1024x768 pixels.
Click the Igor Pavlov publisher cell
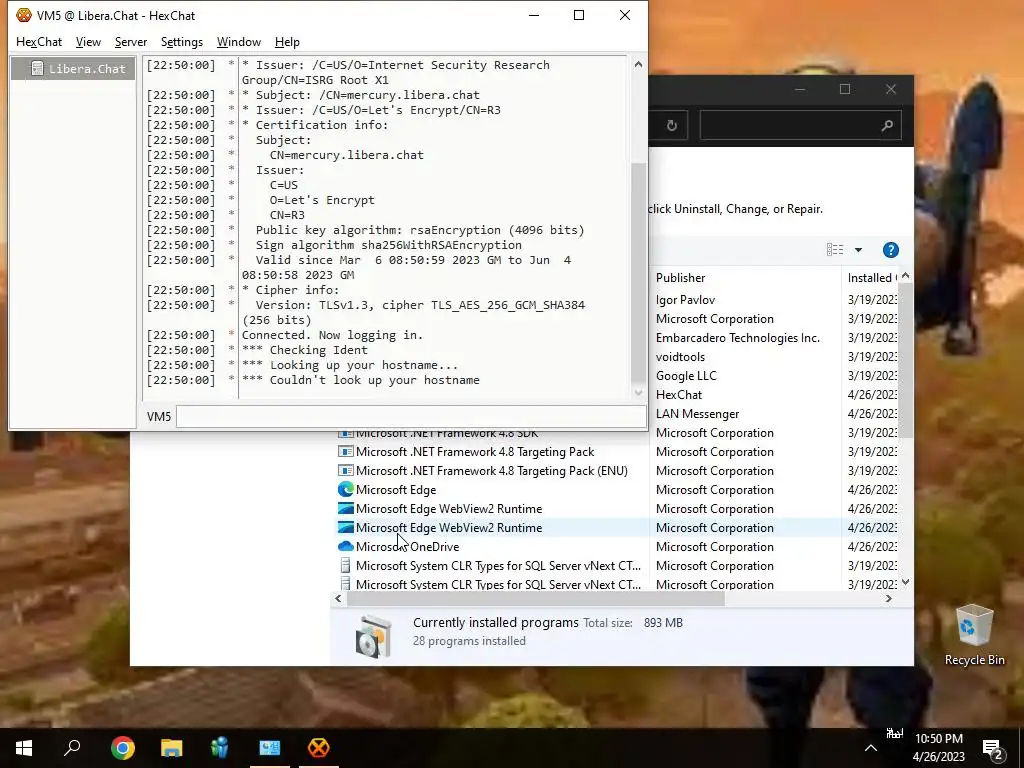[685, 300]
